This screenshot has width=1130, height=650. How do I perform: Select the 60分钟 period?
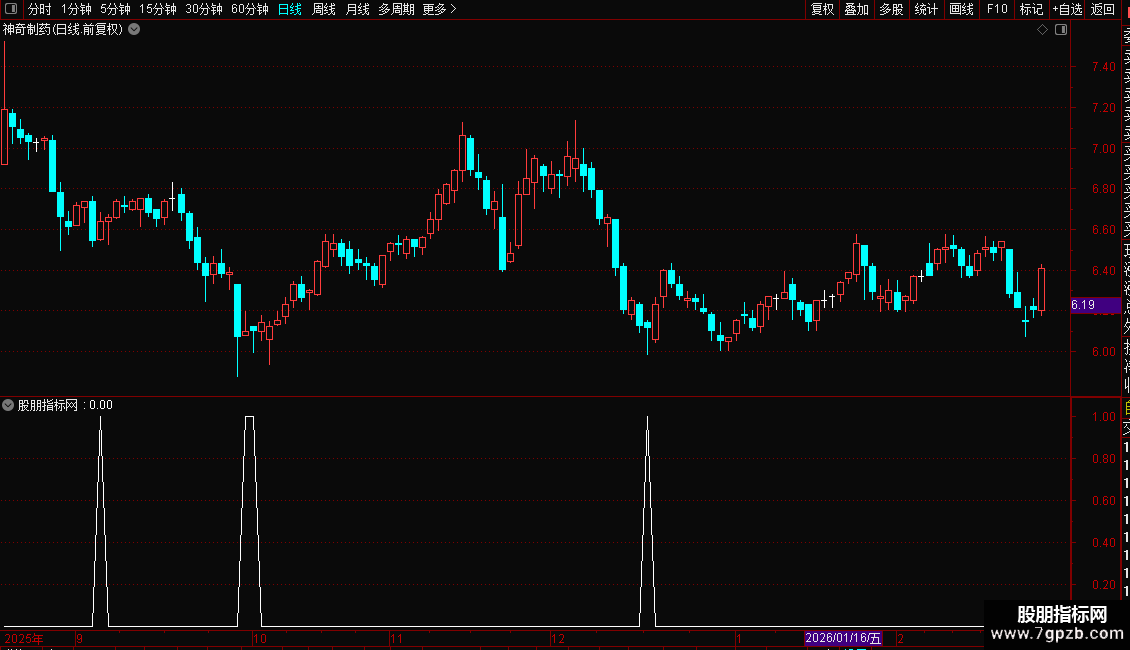point(249,9)
